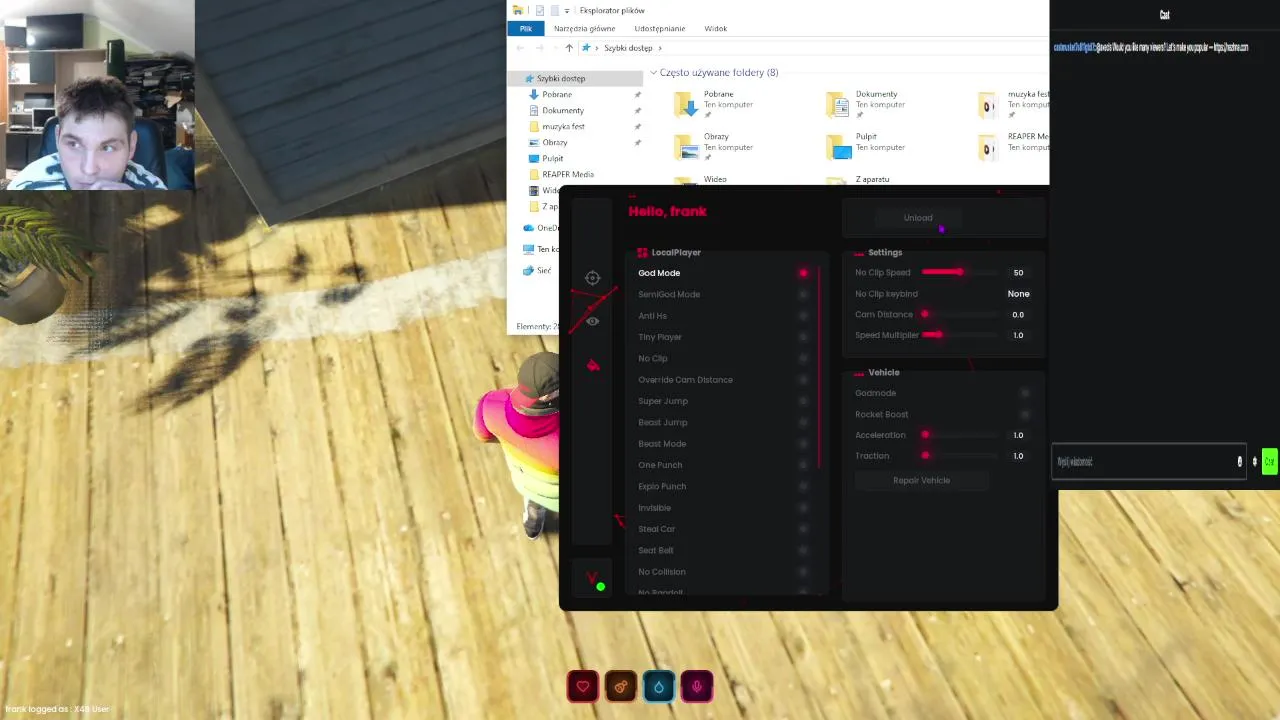
Task: Enable No Collision option
Action: 803,572
